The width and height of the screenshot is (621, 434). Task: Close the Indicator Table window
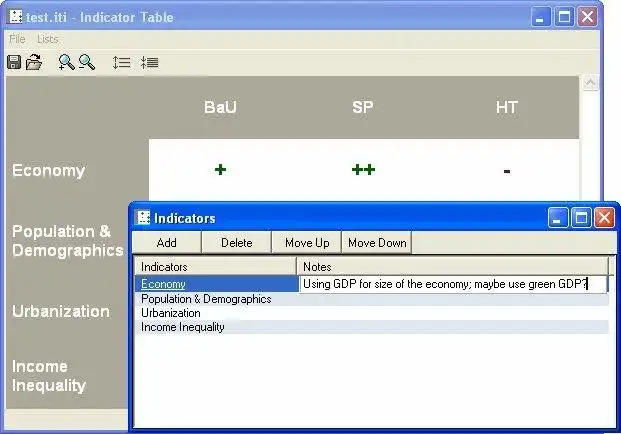(587, 17)
